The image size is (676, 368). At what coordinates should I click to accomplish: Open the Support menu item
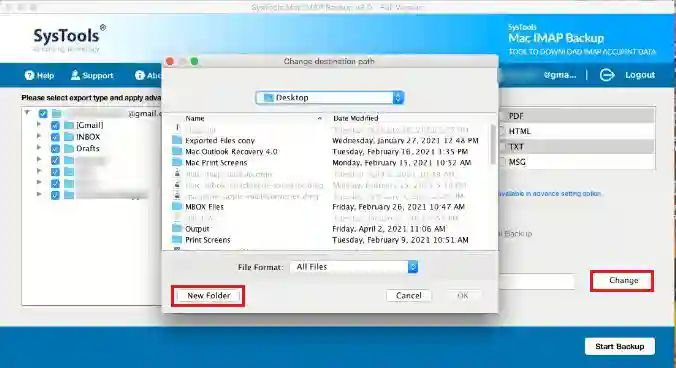pyautogui.click(x=92, y=75)
